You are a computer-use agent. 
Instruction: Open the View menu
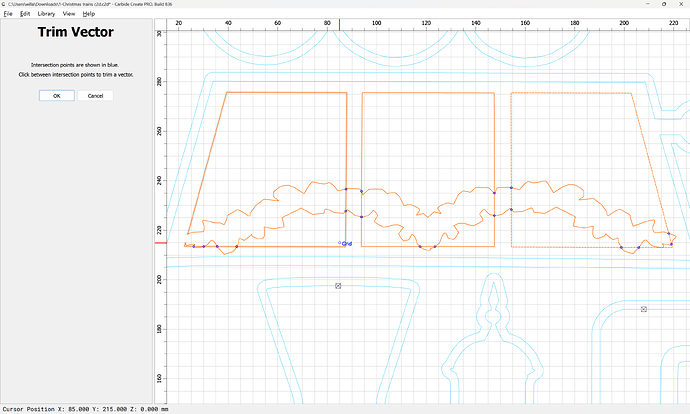coord(69,14)
